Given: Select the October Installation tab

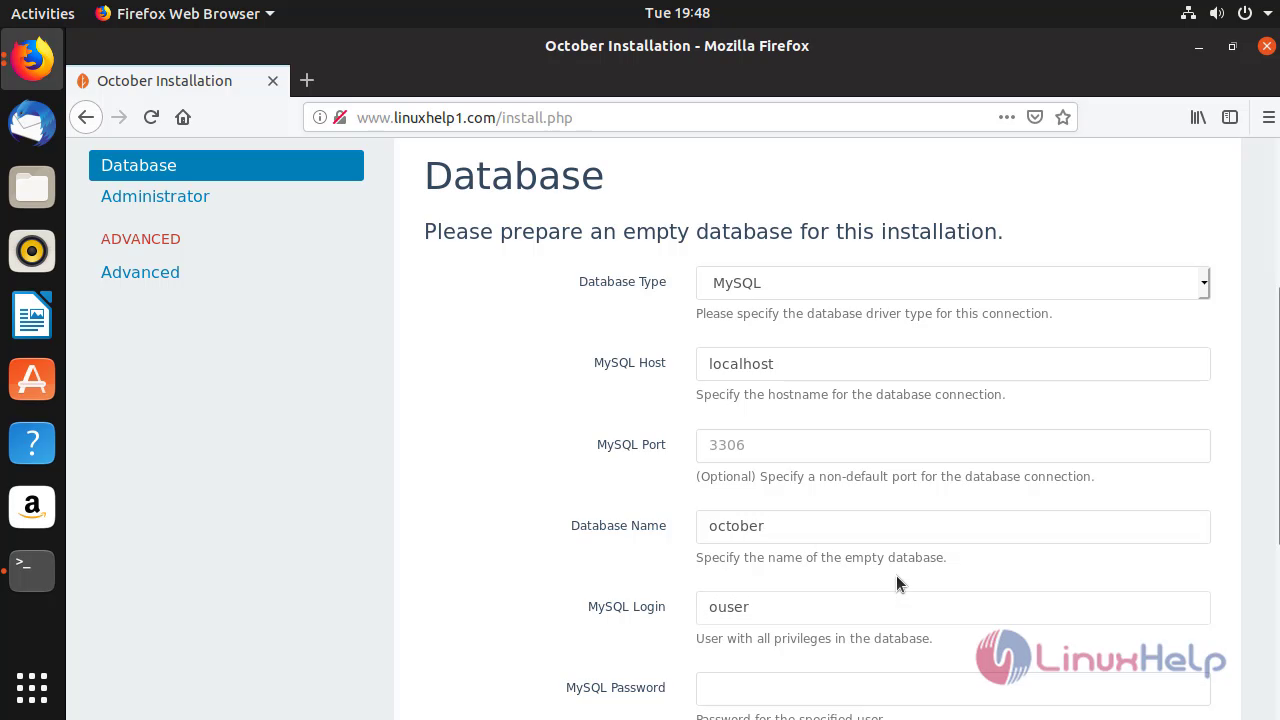Looking at the screenshot, I should (178, 81).
